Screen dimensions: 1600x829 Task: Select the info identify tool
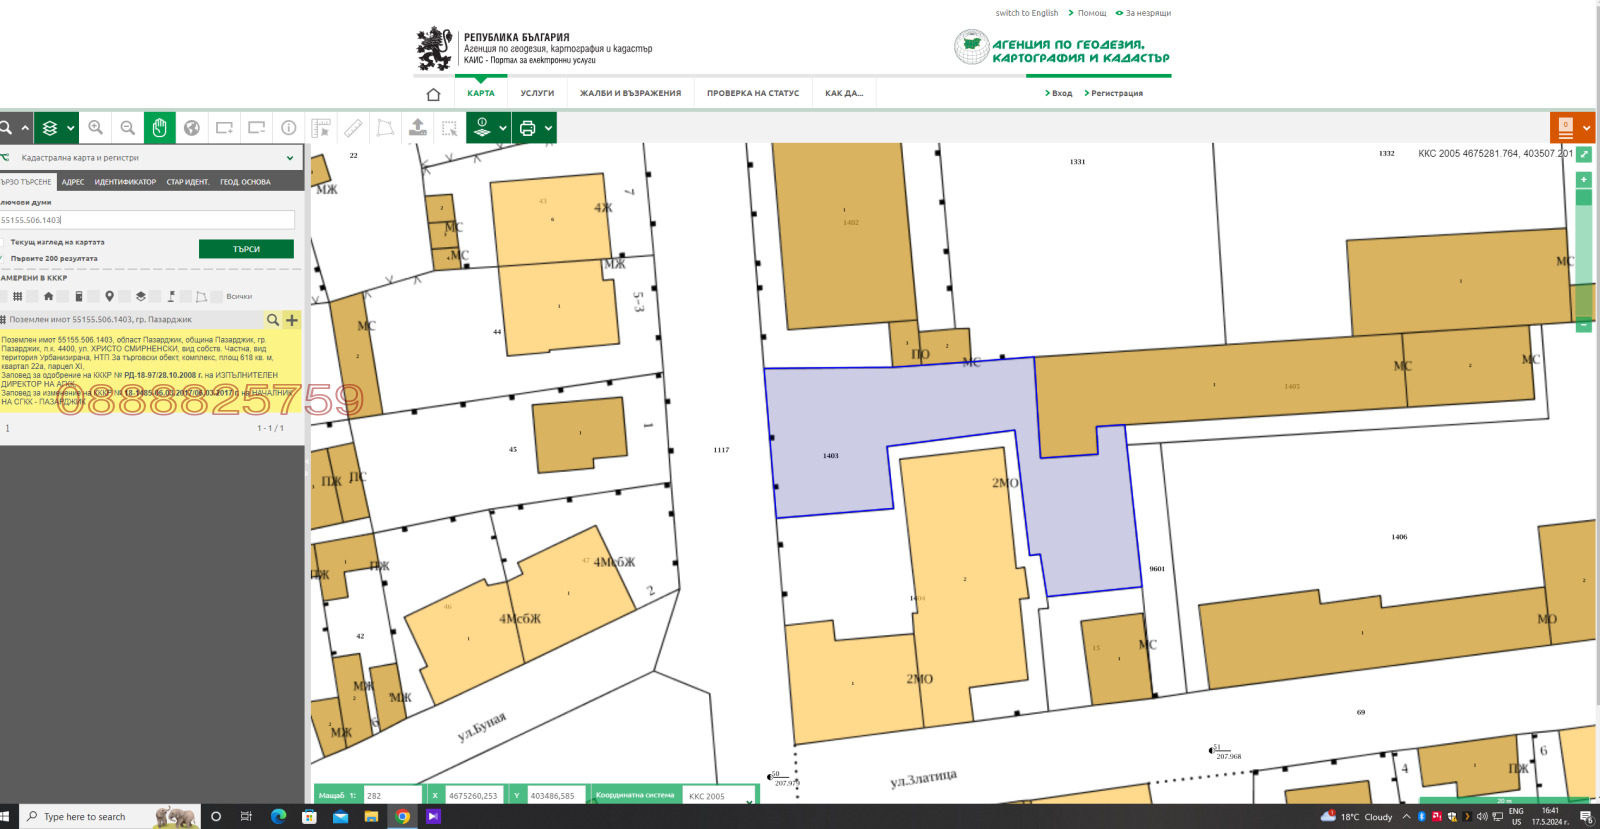coord(289,128)
